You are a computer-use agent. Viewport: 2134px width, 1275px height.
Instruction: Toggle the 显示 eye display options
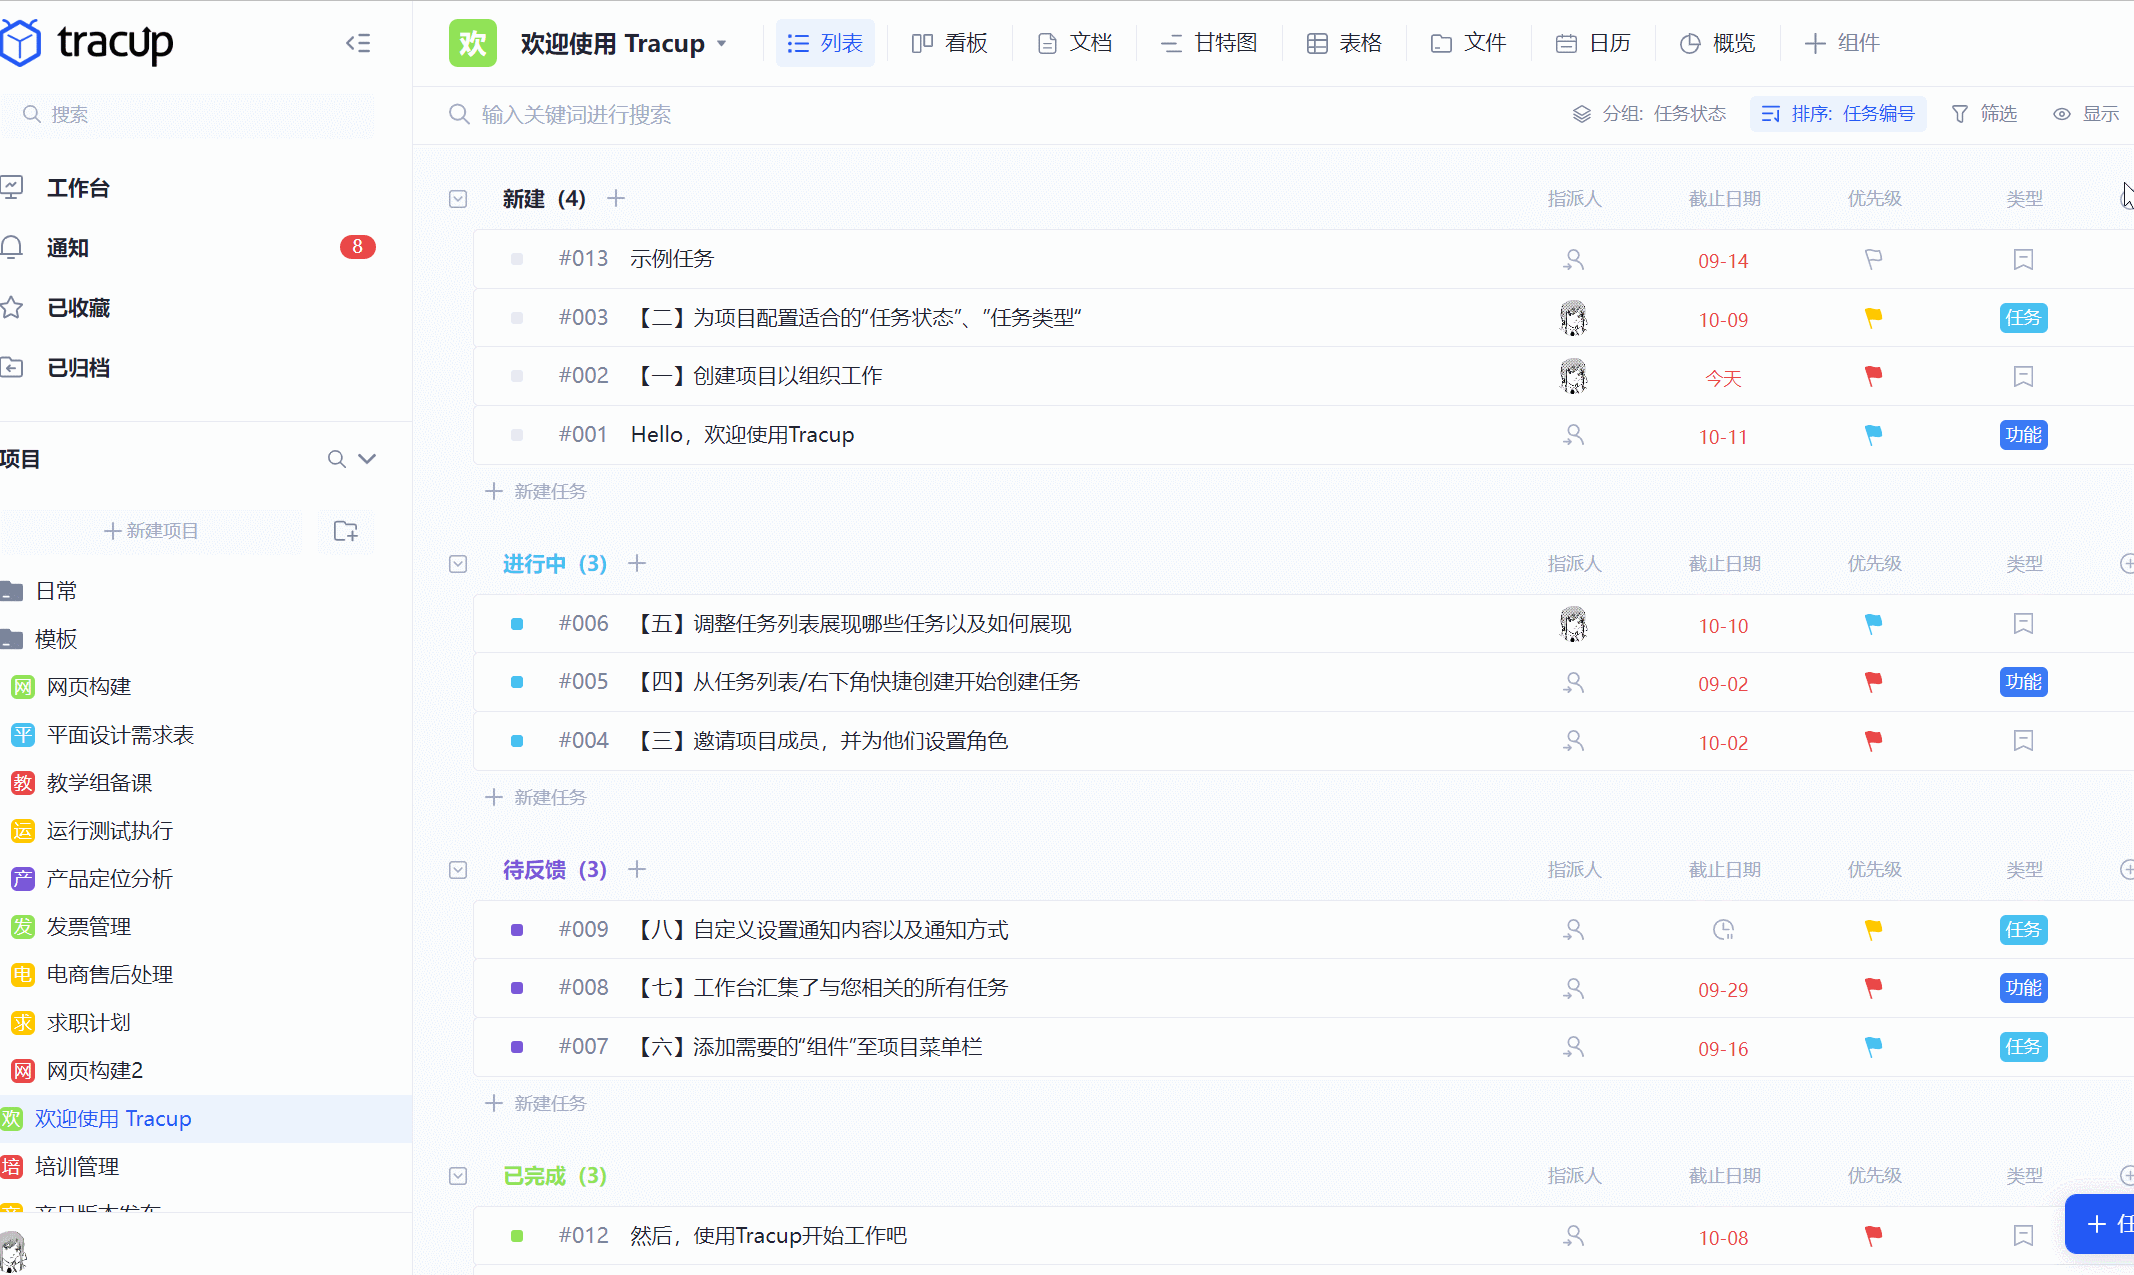pyautogui.click(x=2086, y=114)
